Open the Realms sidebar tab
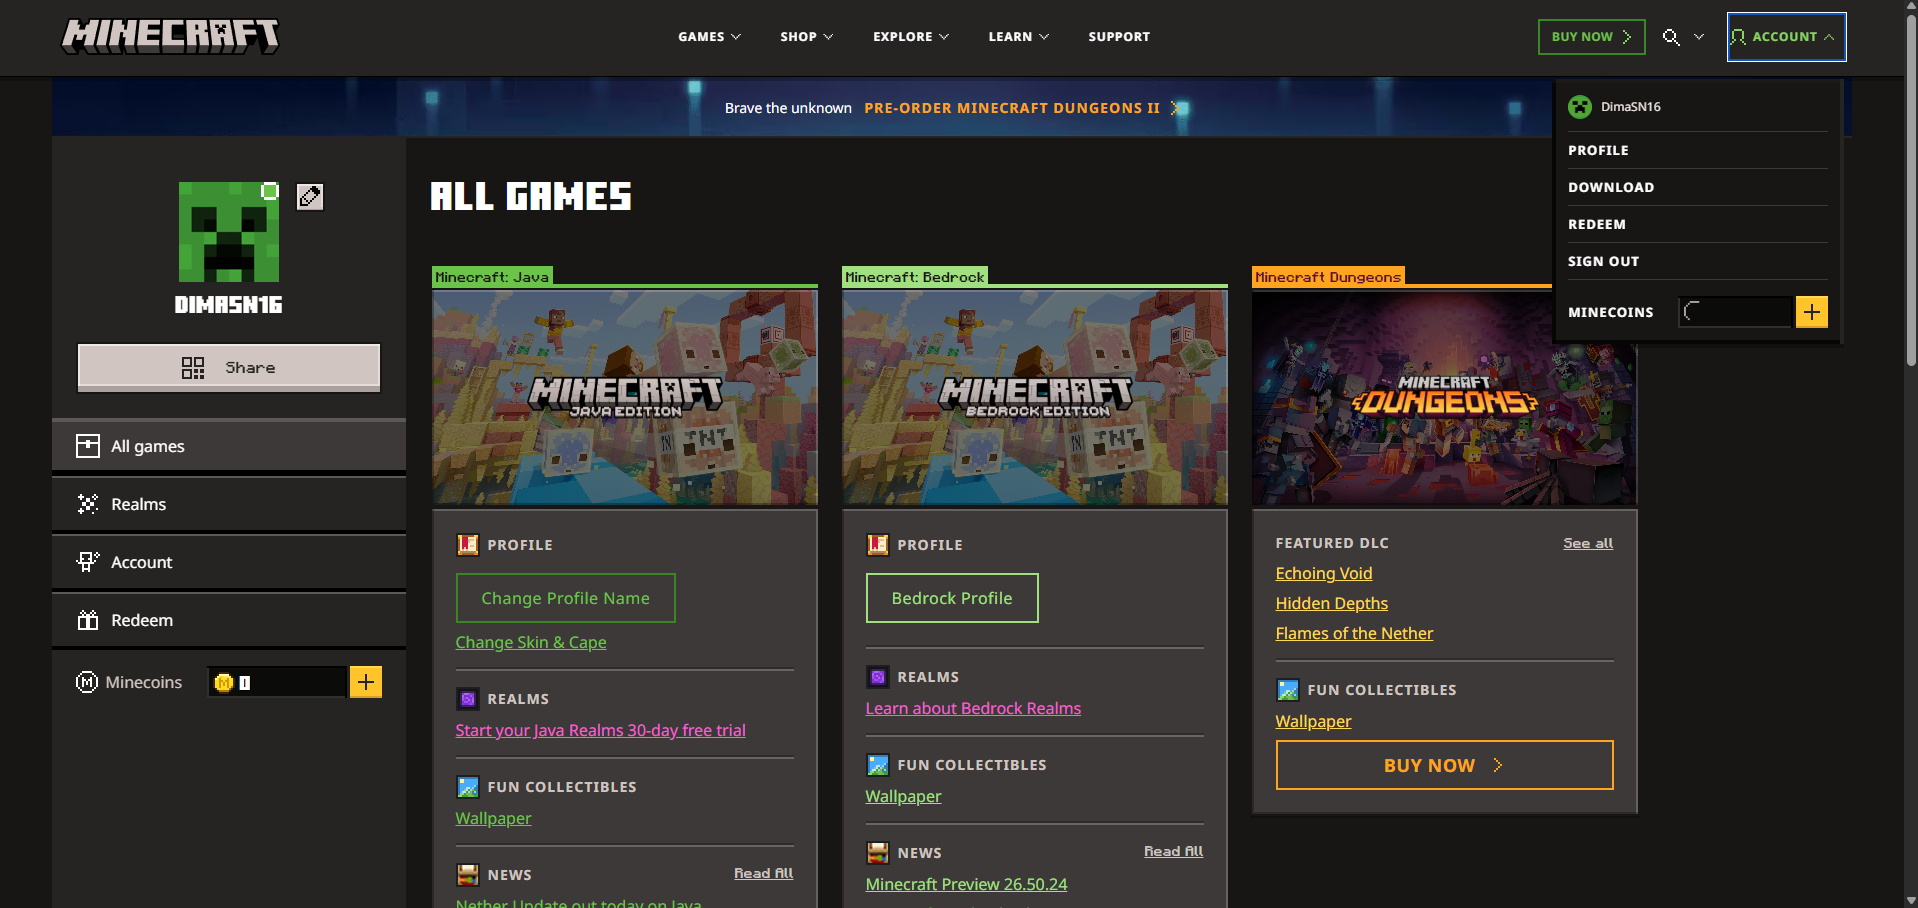 229,504
